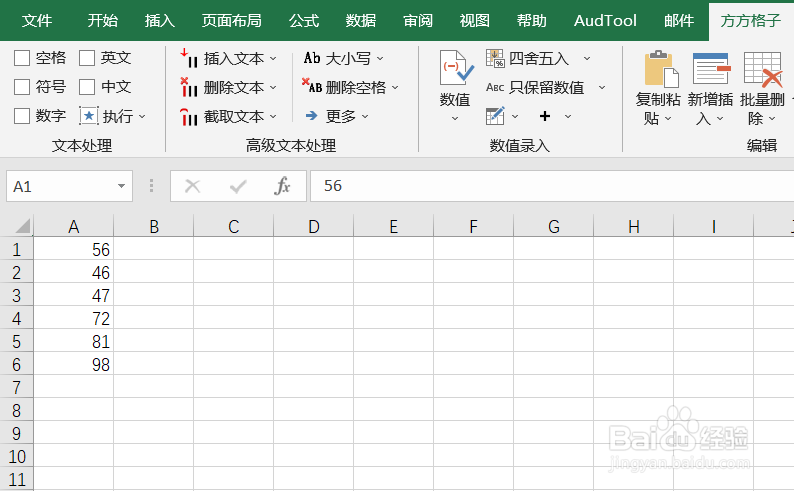Expand the Extract Text (截取文本) dropdown arrow
This screenshot has width=794, height=491.
(x=273, y=116)
